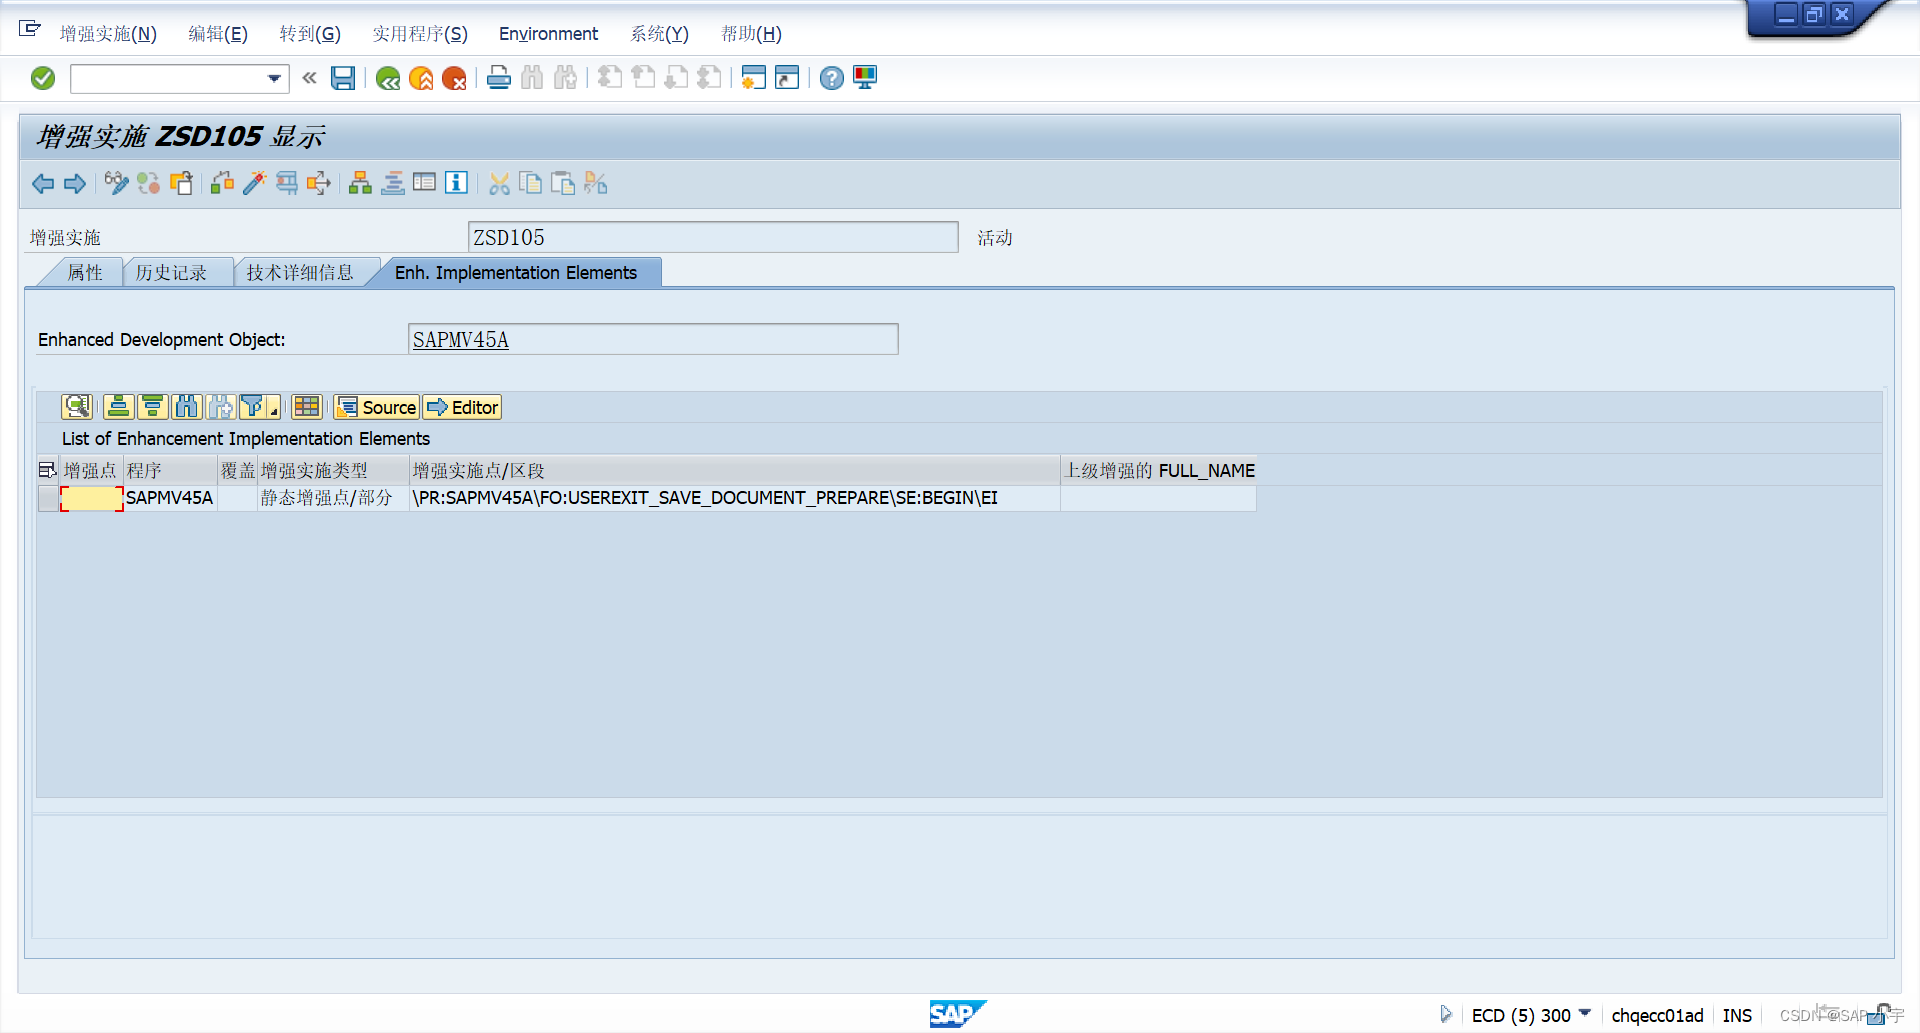Click the blue Information icon
This screenshot has width=1920, height=1033.
tap(456, 183)
